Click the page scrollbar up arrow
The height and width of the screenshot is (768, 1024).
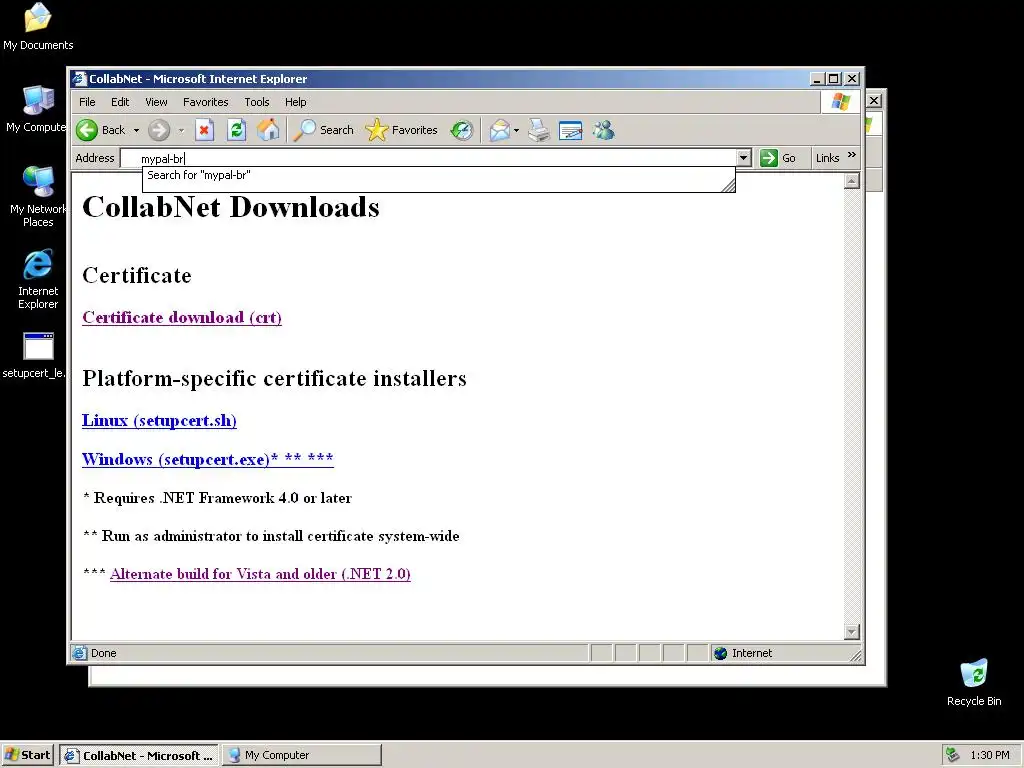[851, 181]
